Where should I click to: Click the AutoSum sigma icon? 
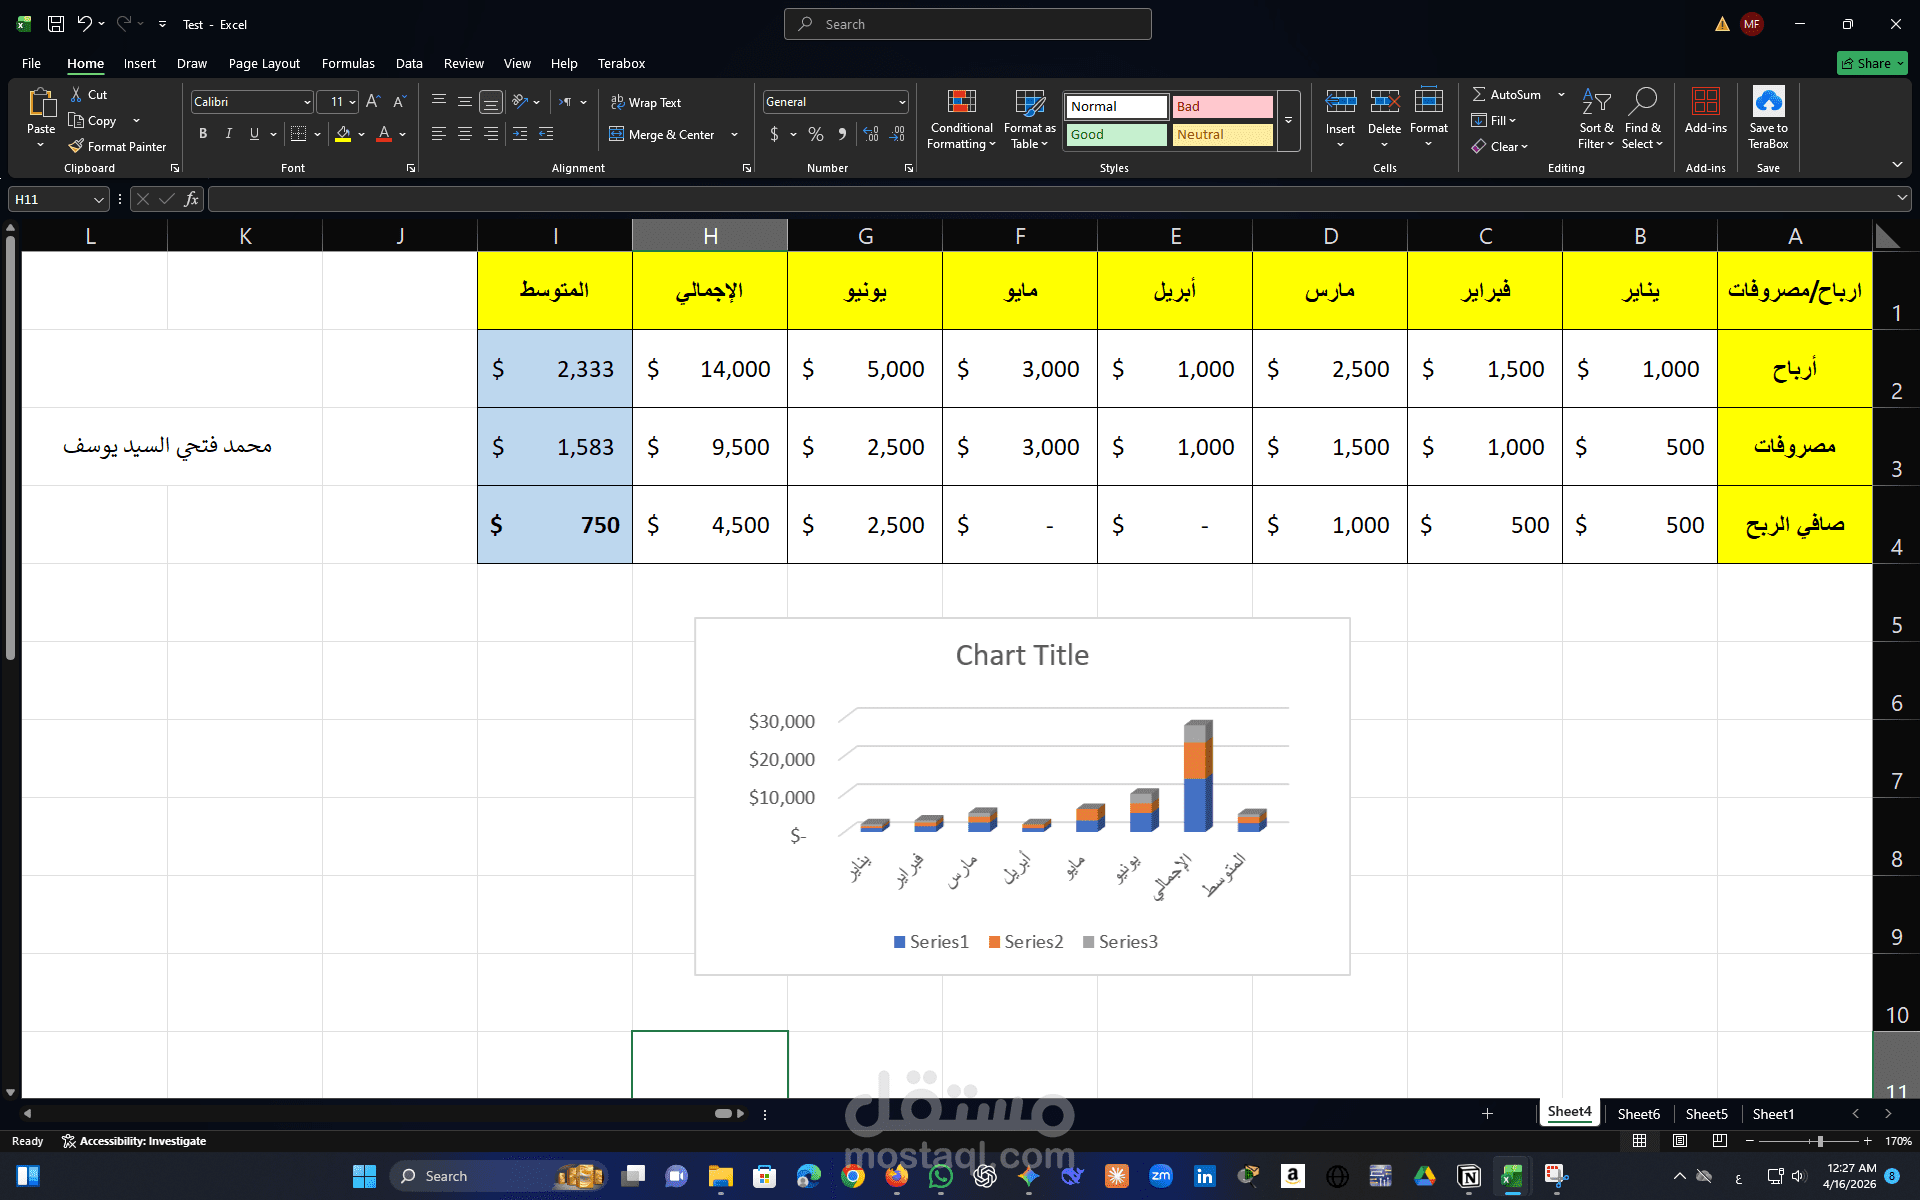[x=1479, y=94]
